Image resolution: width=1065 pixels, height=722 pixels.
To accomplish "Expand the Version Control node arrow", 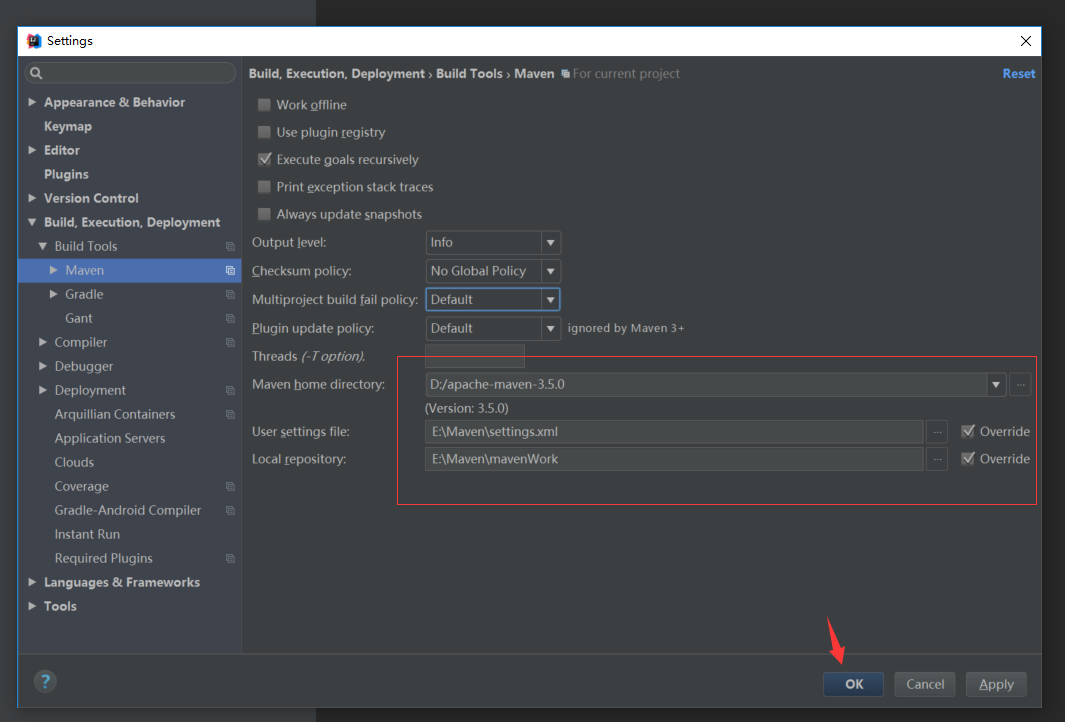I will pyautogui.click(x=32, y=198).
